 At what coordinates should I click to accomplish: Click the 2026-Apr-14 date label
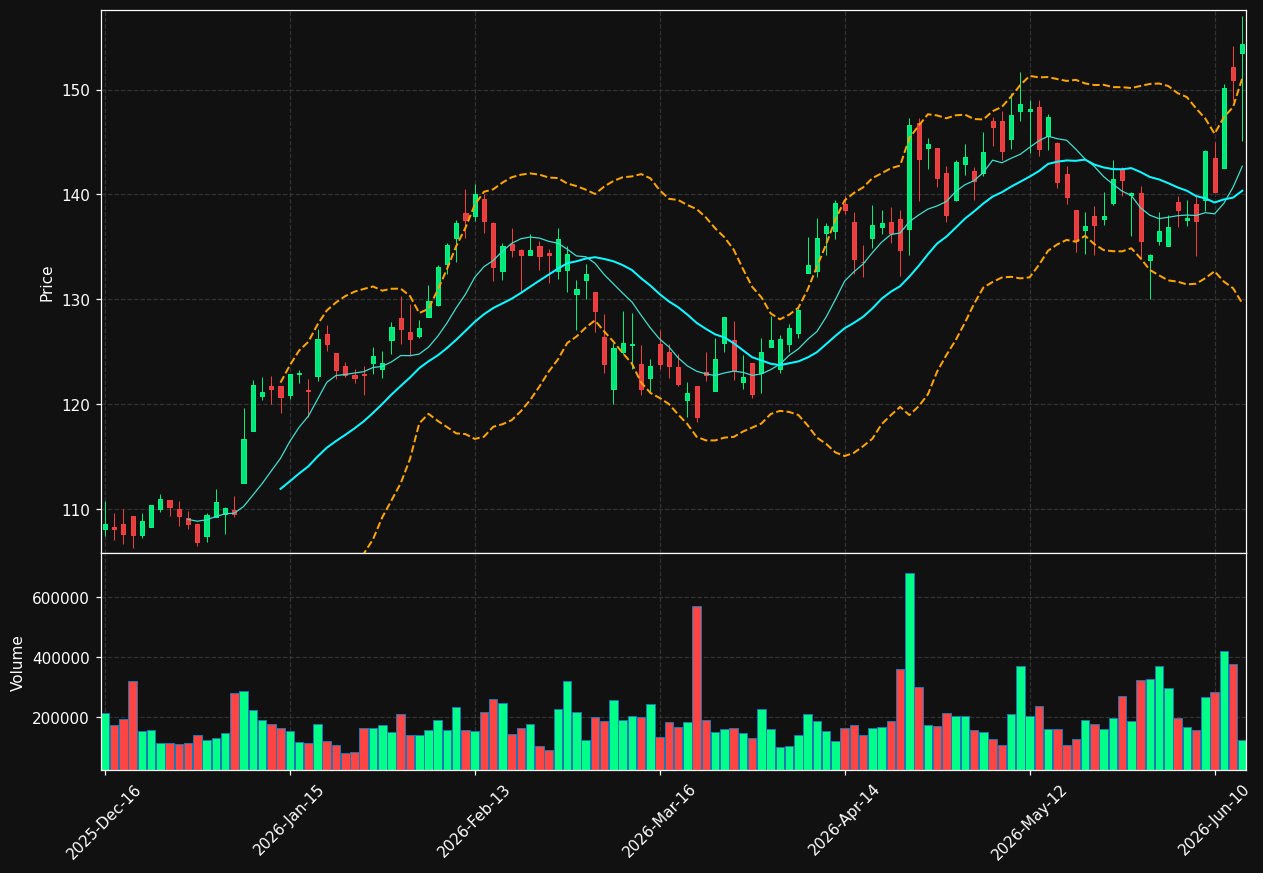(x=845, y=822)
